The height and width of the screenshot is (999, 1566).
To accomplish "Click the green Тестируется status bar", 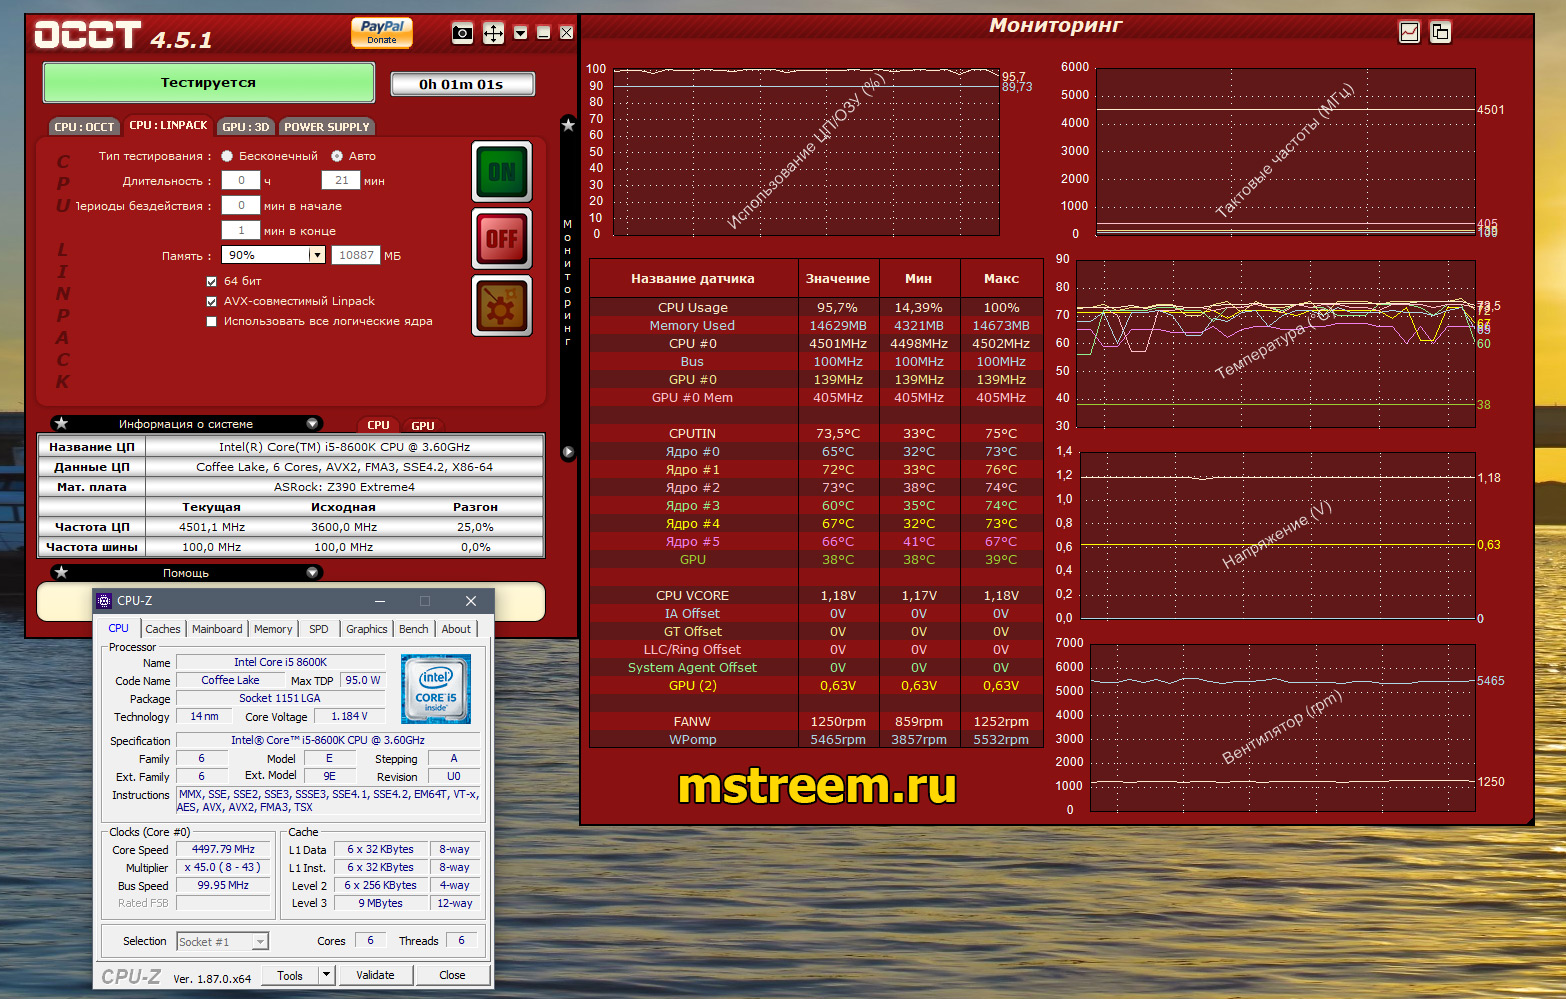I will [x=209, y=83].
